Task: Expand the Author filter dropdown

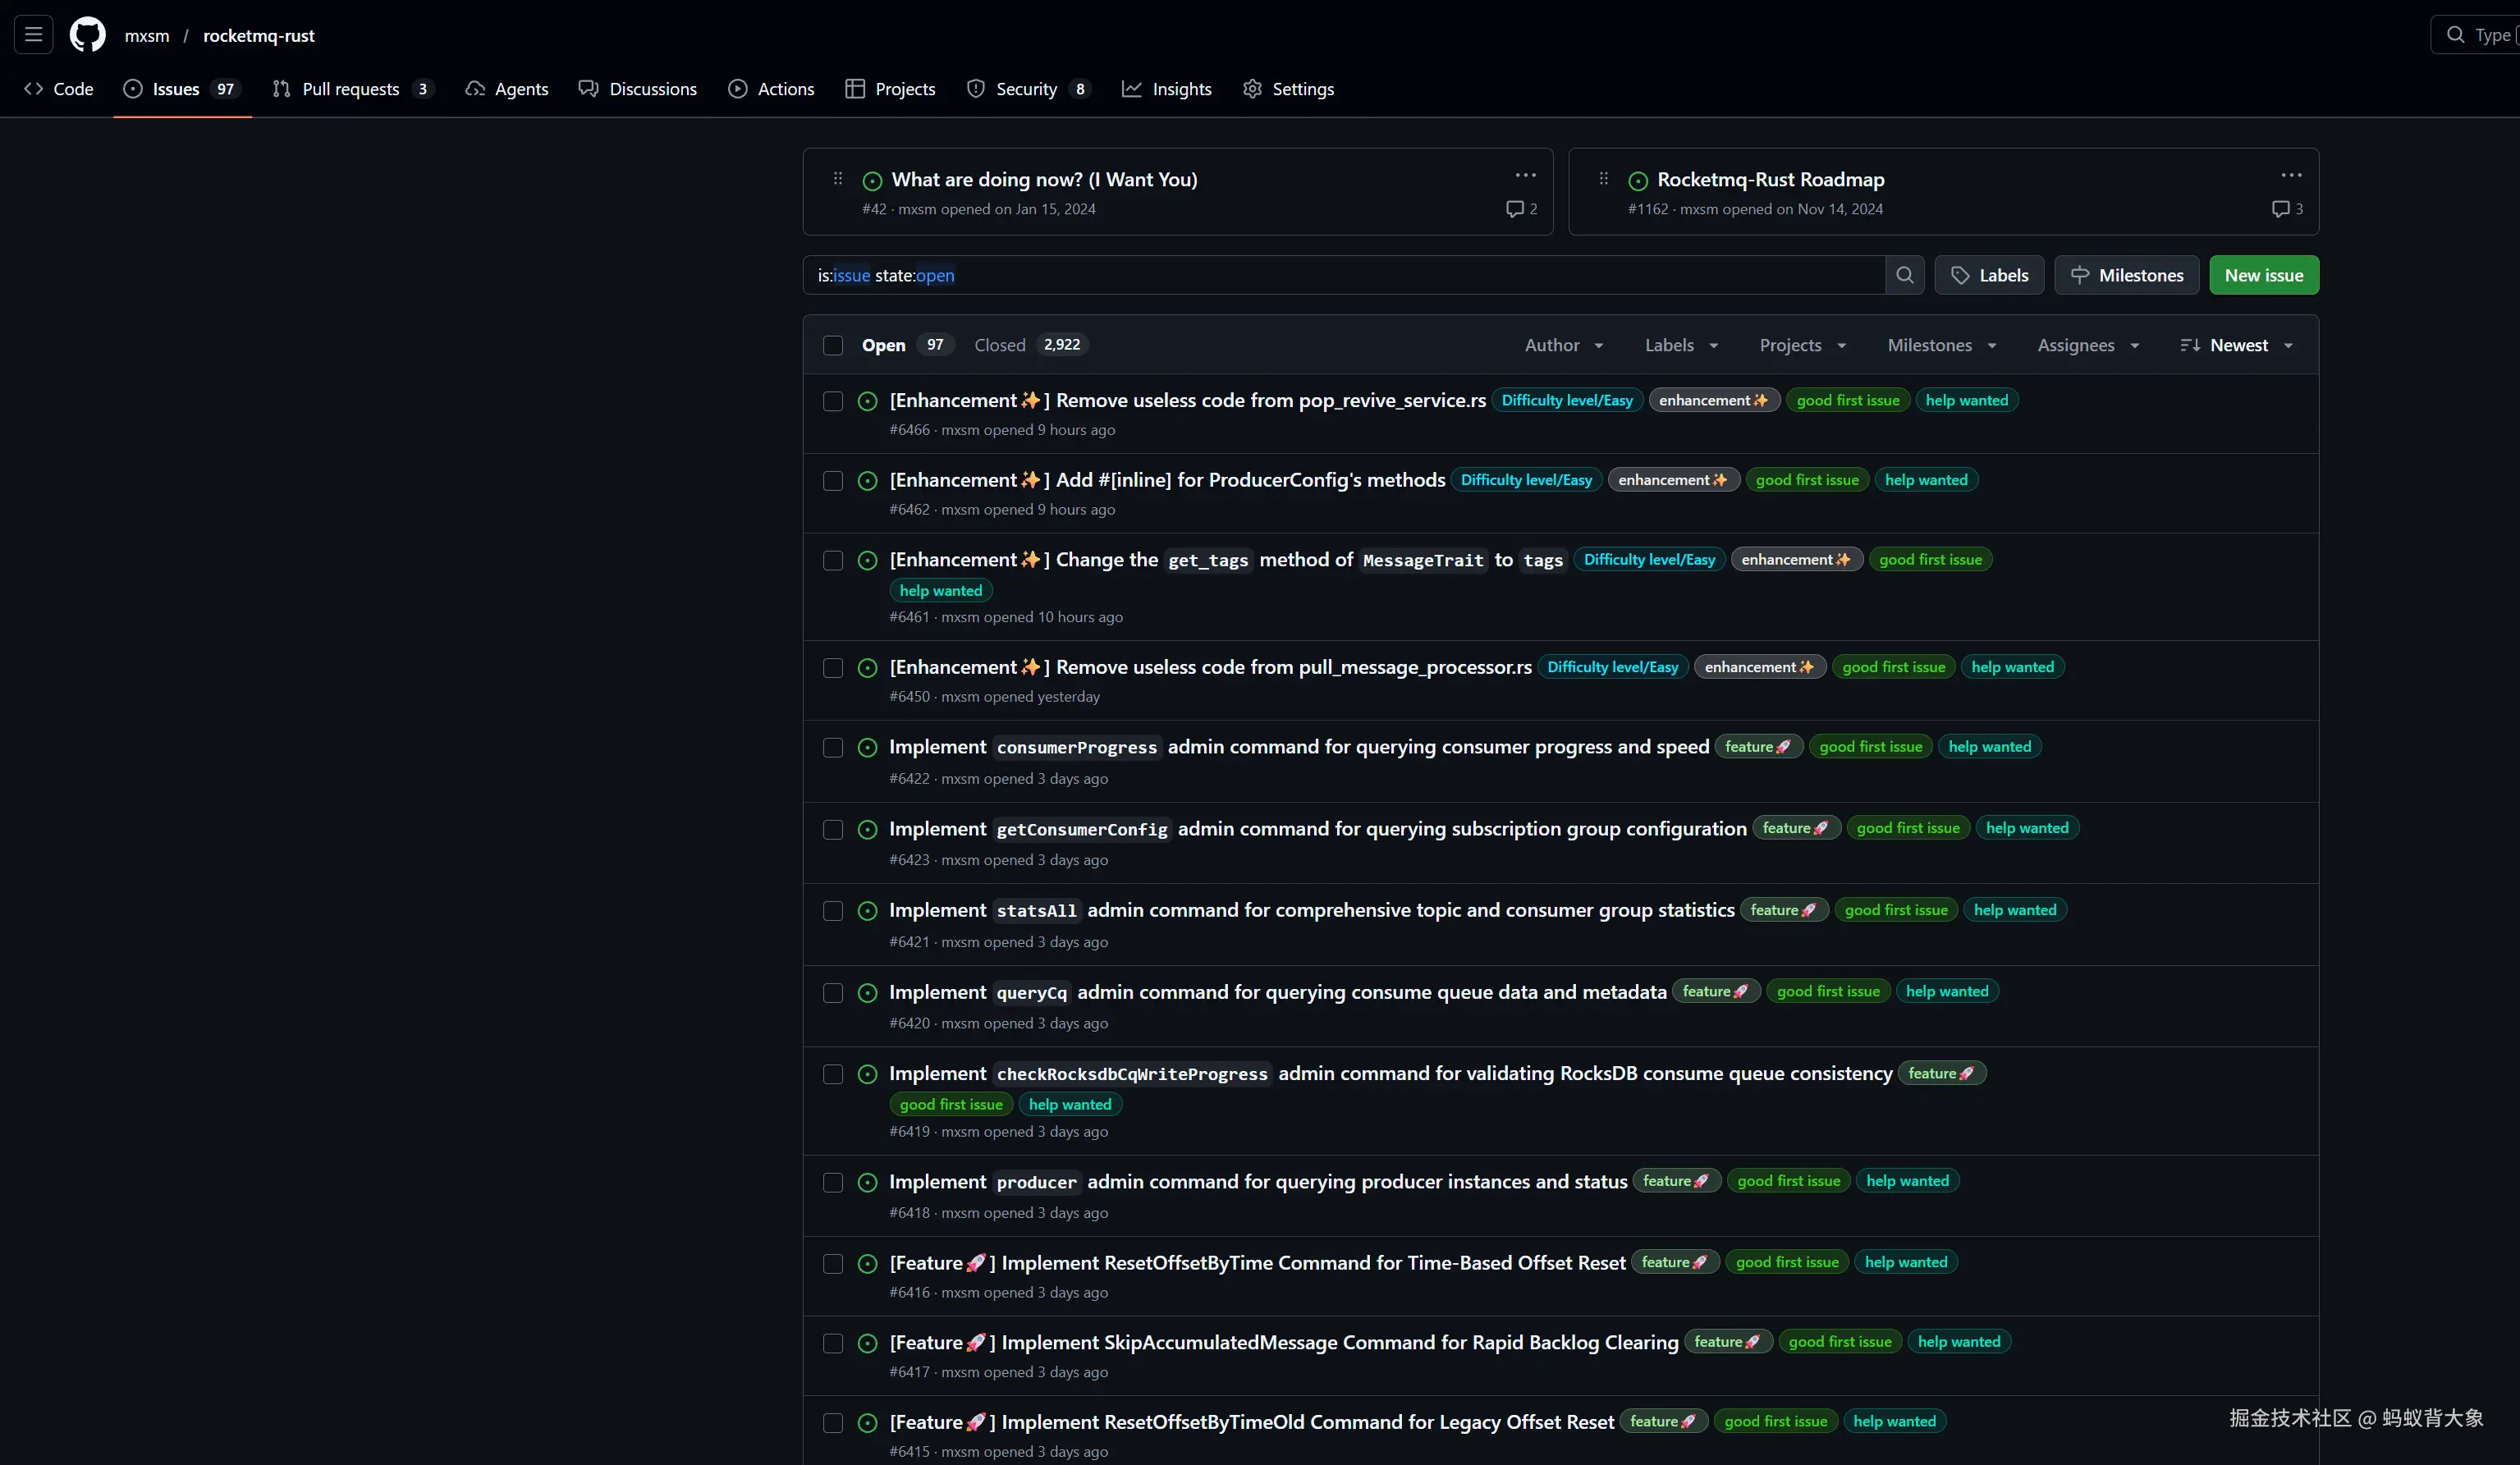Action: [1563, 345]
